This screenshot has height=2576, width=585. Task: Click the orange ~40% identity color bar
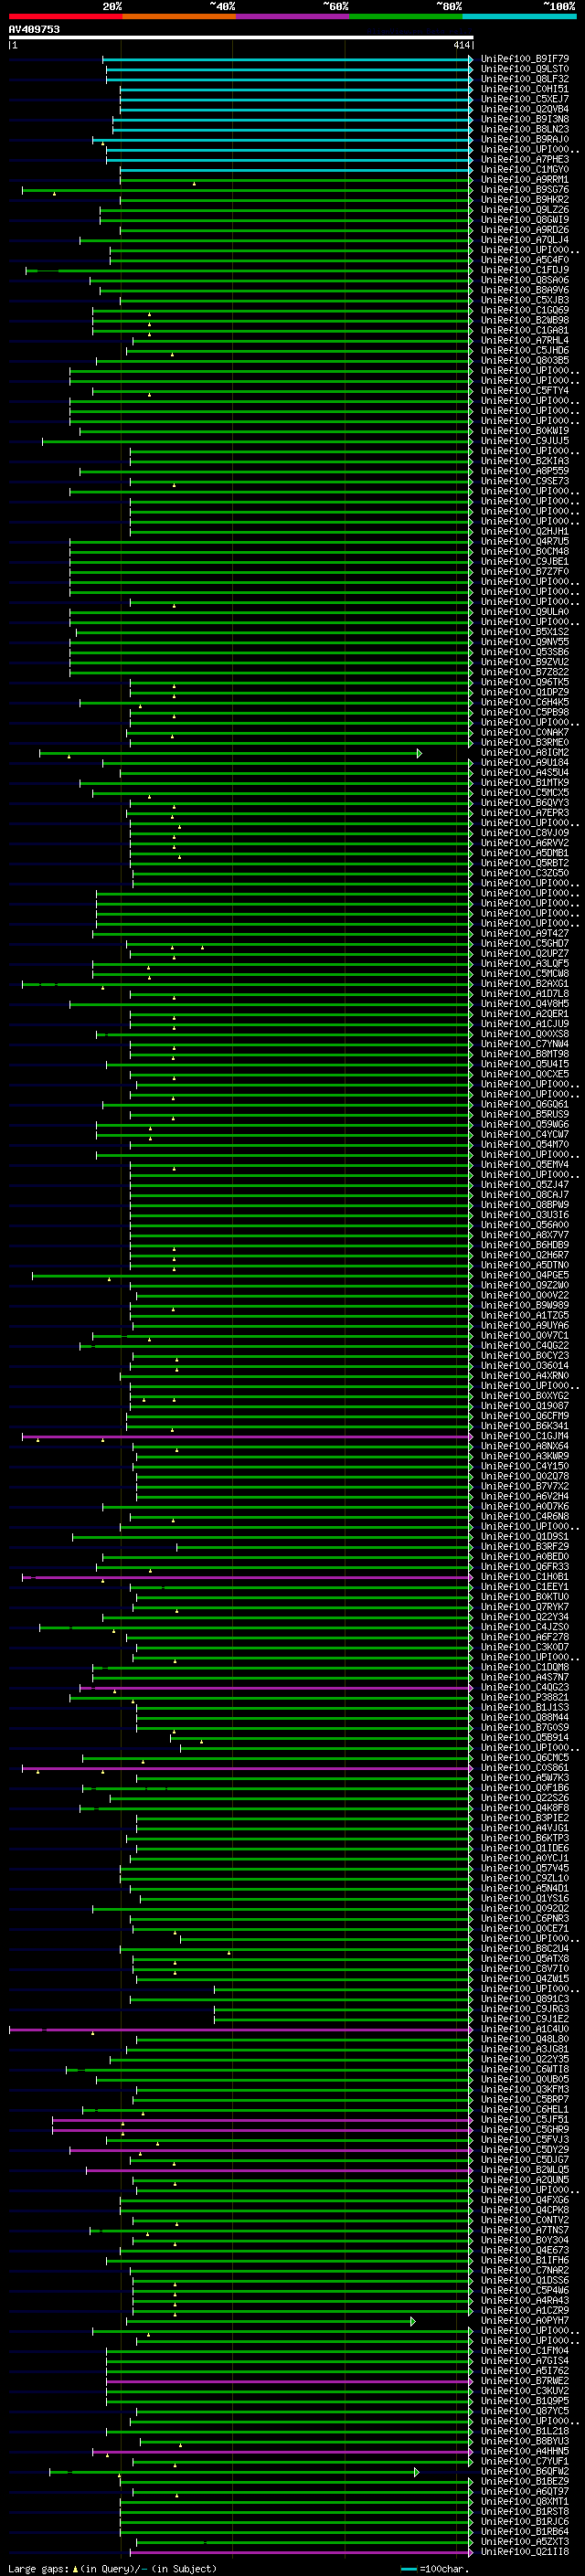point(179,16)
